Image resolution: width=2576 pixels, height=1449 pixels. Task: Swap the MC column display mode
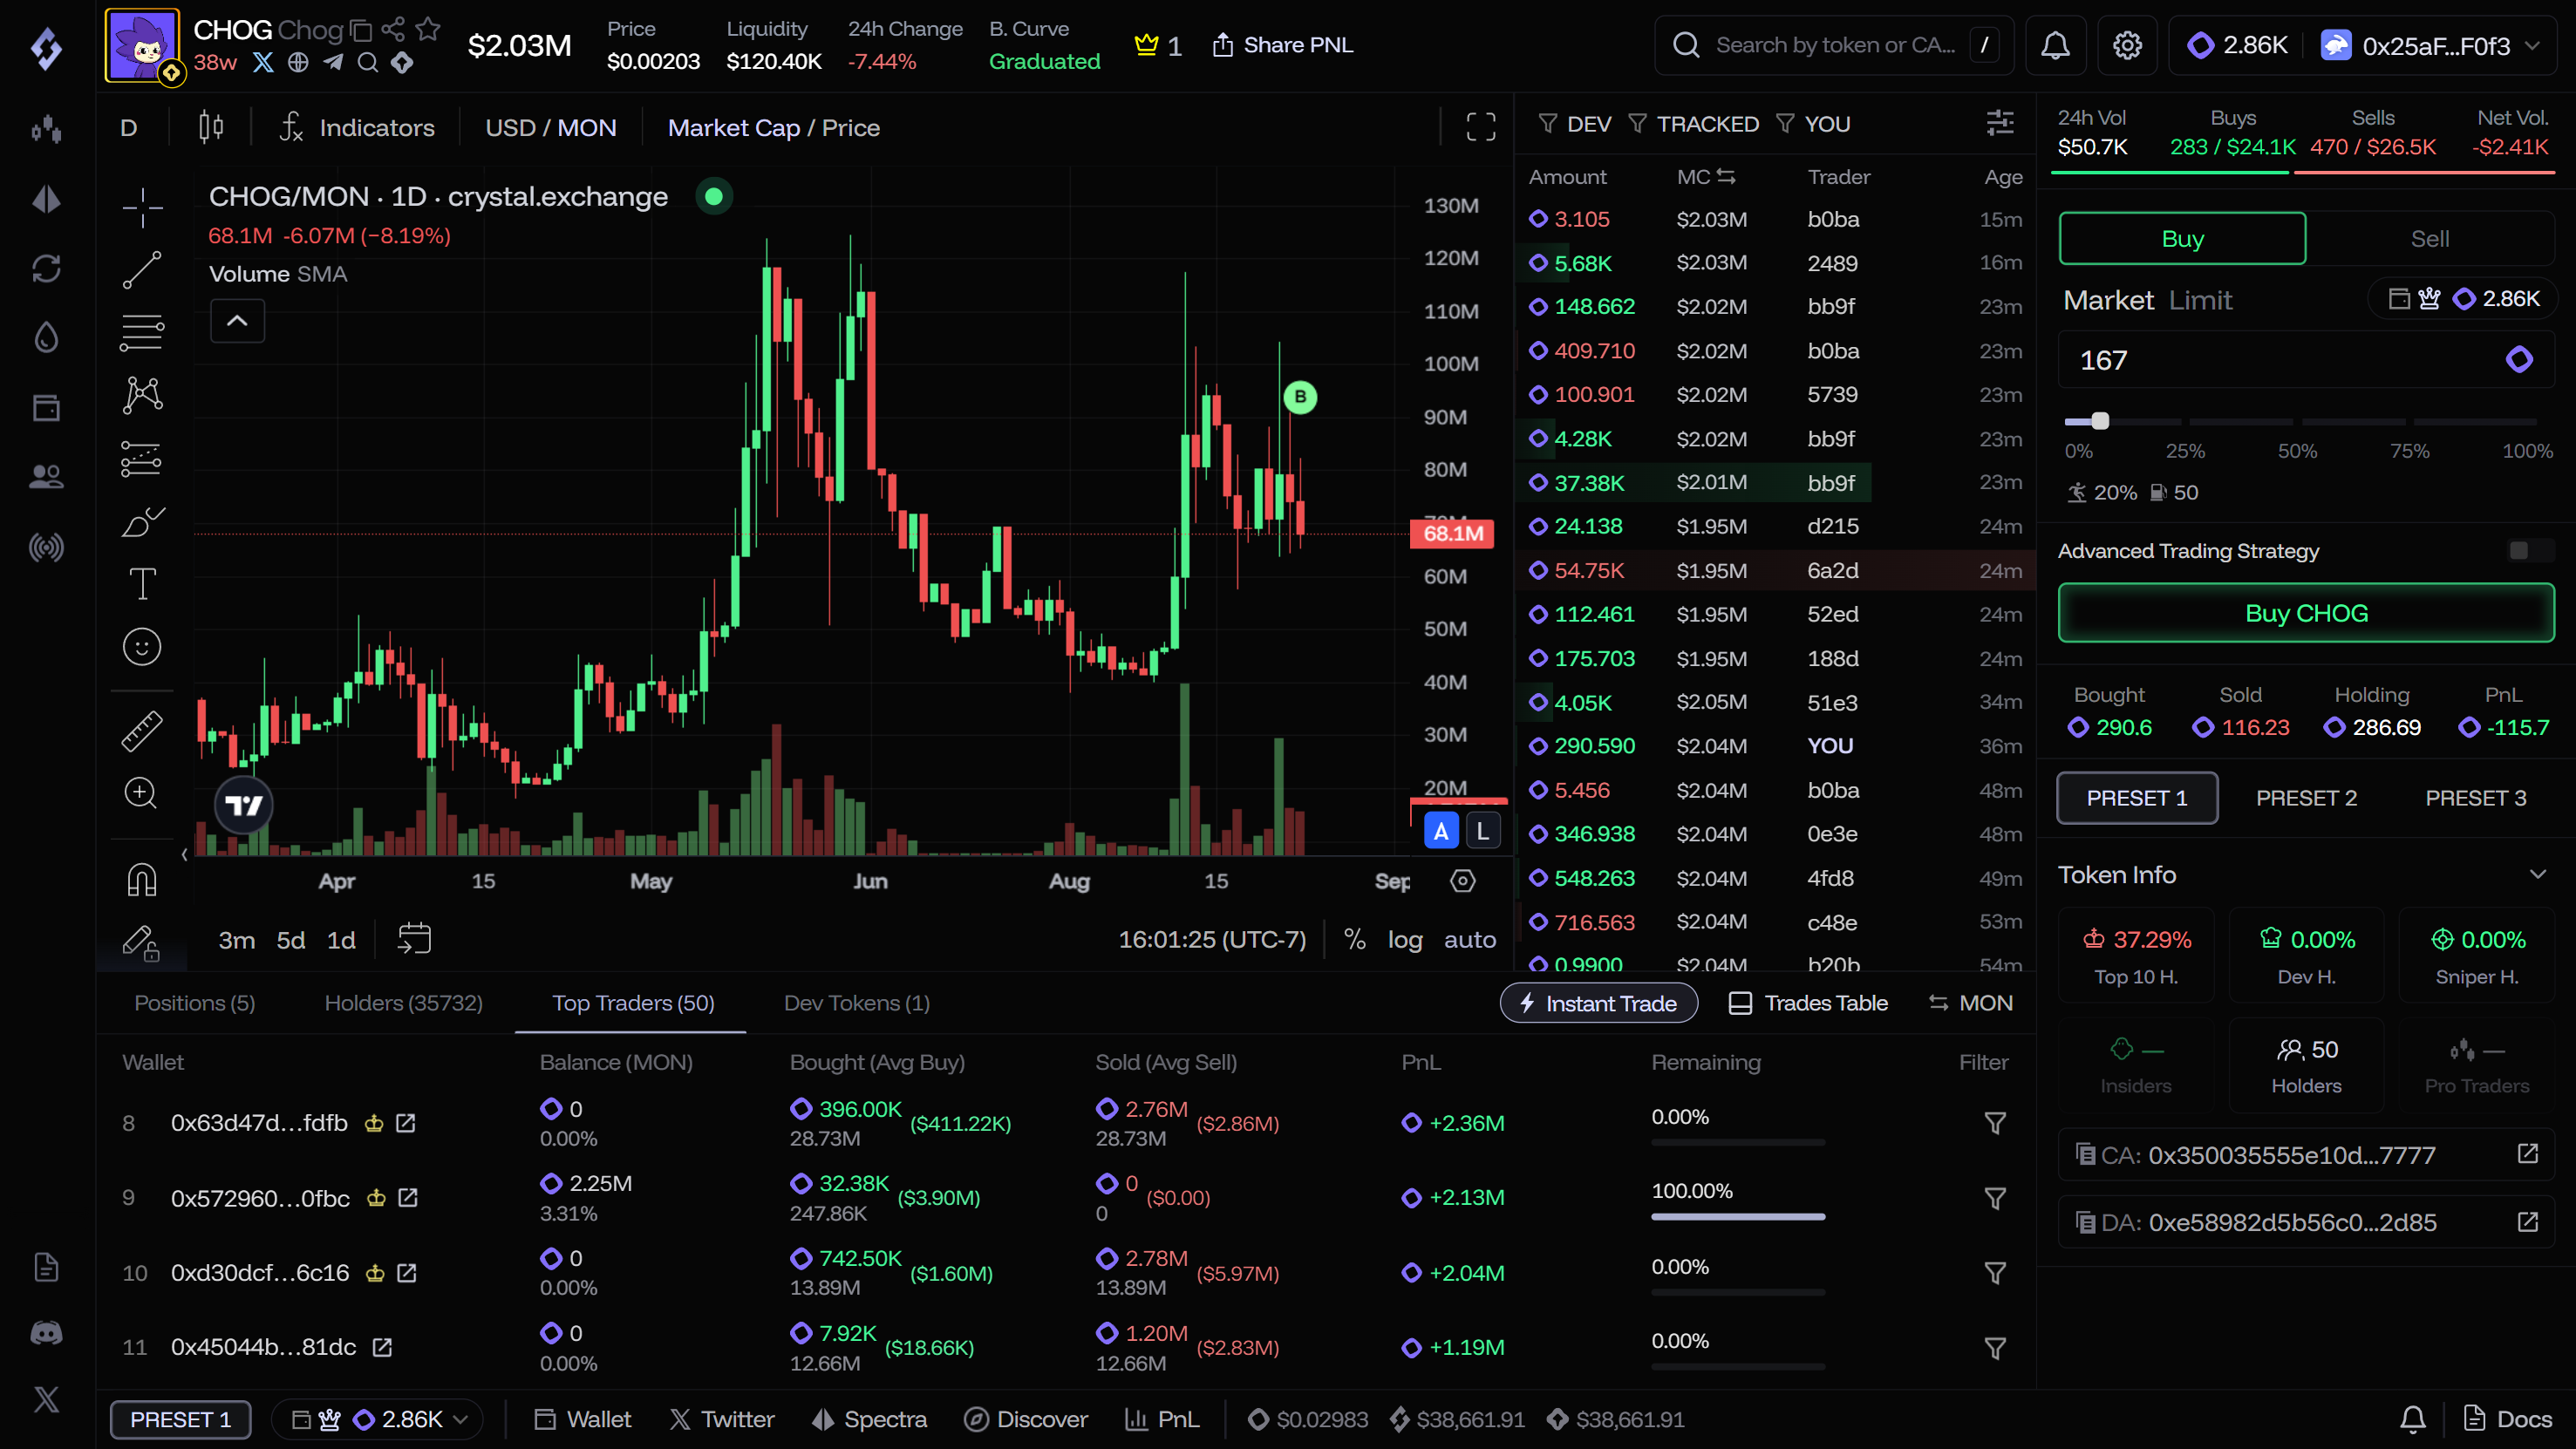click(1725, 177)
